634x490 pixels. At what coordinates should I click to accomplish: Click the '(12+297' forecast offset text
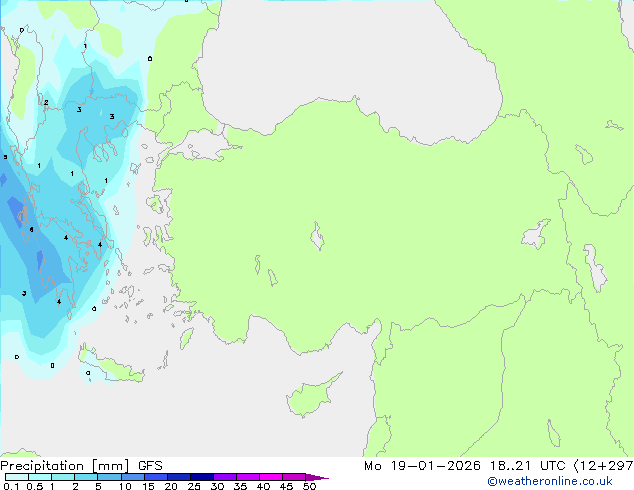[x=603, y=466]
